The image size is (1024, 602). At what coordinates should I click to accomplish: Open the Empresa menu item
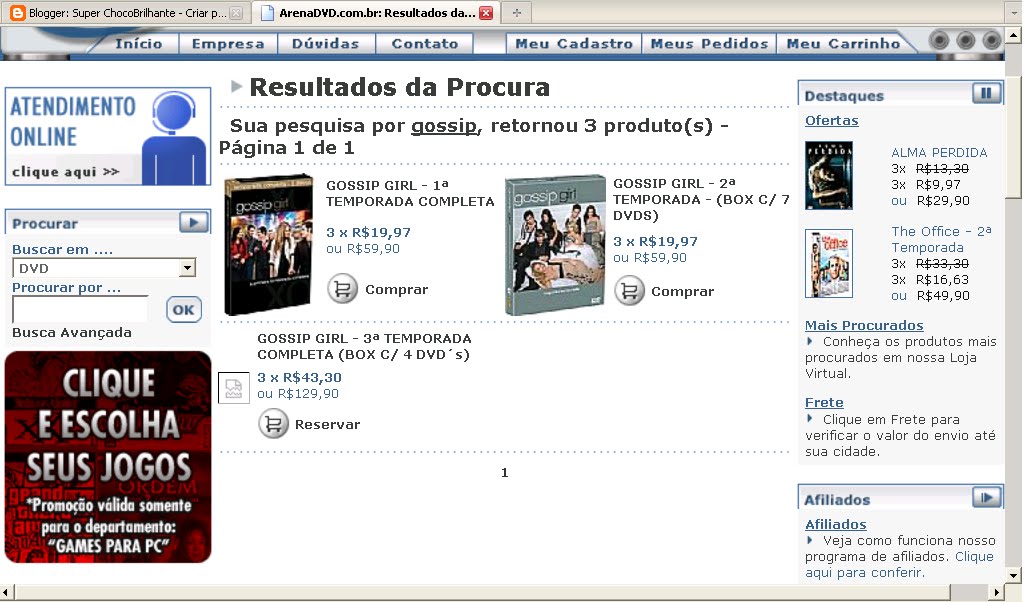click(x=228, y=43)
